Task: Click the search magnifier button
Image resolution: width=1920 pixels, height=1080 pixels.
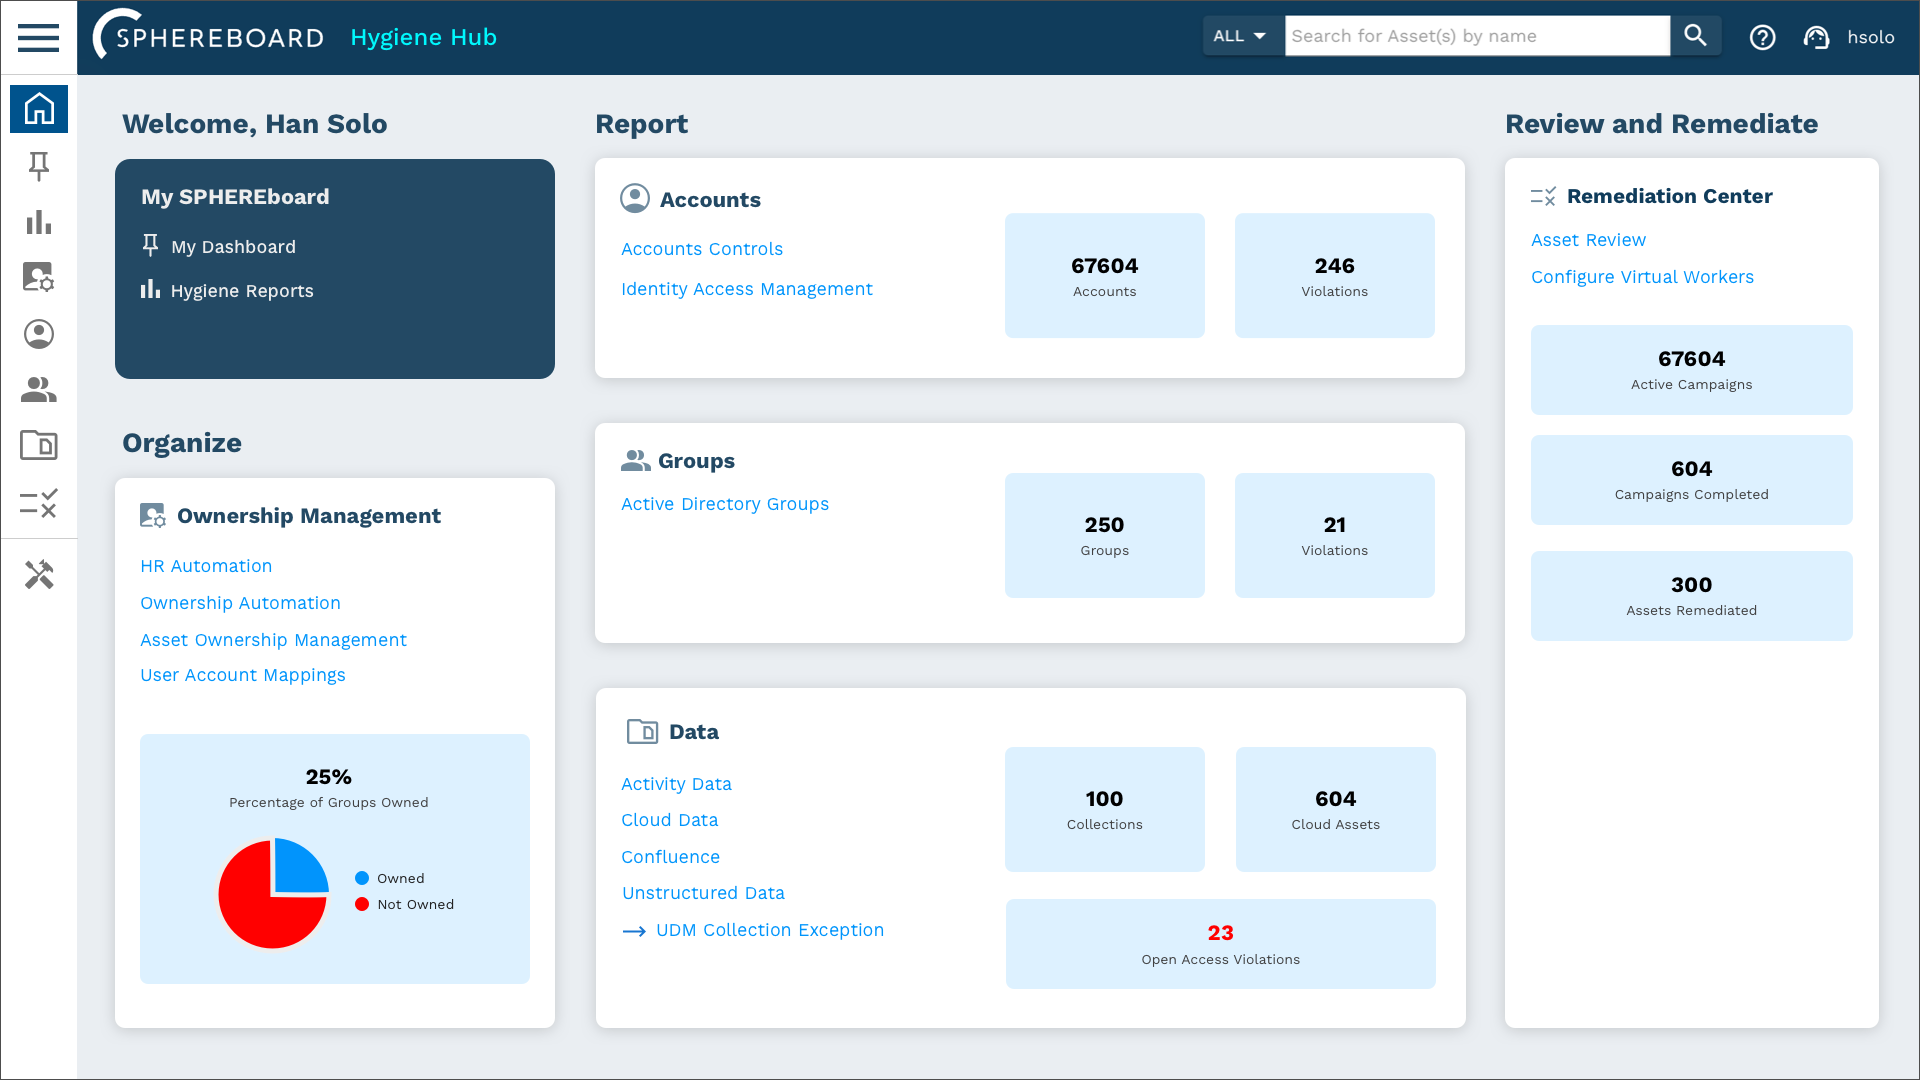Action: [1695, 36]
